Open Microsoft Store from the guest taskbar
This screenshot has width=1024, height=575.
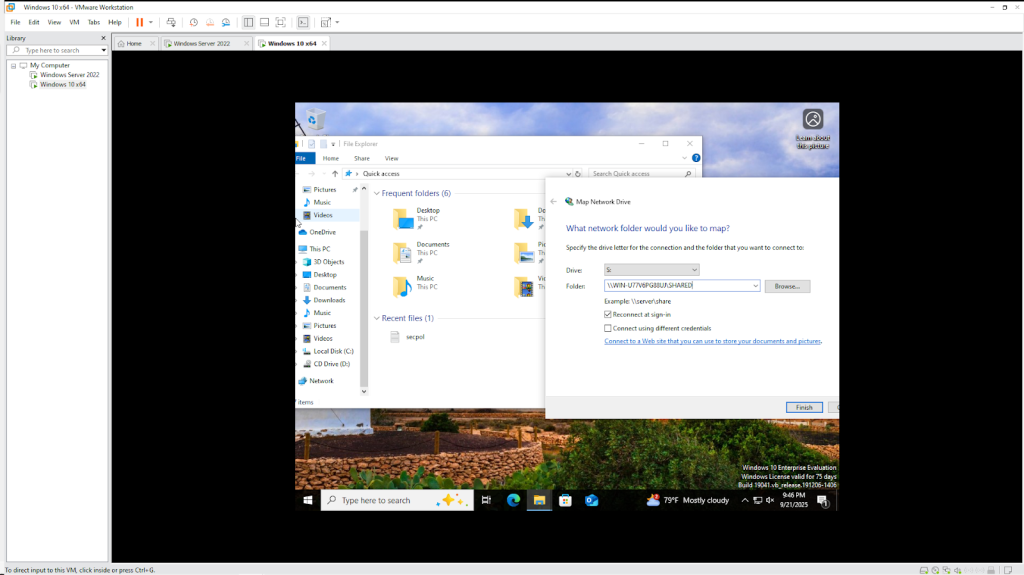point(565,500)
